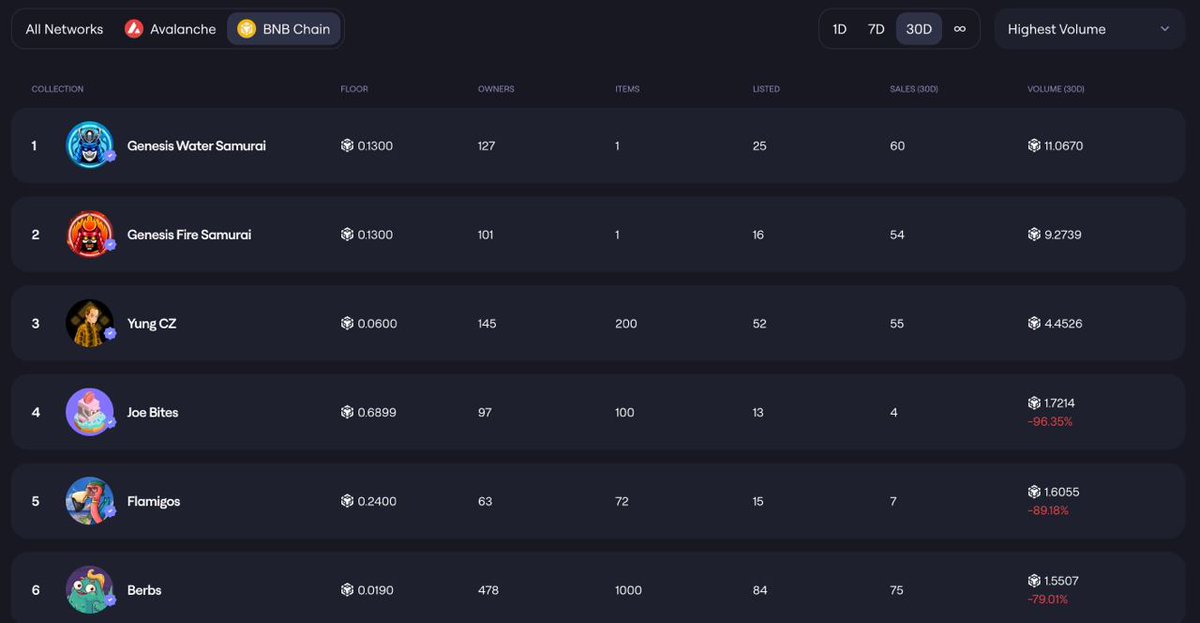The image size is (1200, 623).
Task: Click verified badge on Berbs
Action: coord(110,601)
